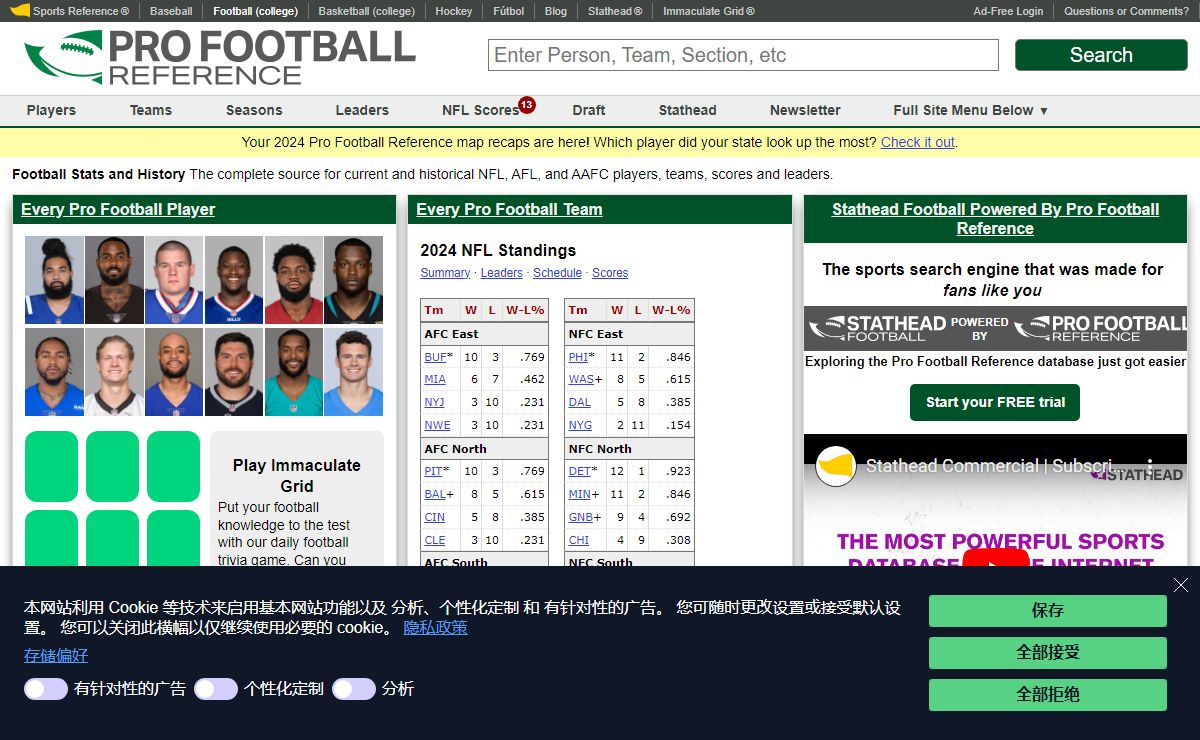The height and width of the screenshot is (740, 1200).
Task: Click the Check it out link
Action: (918, 142)
